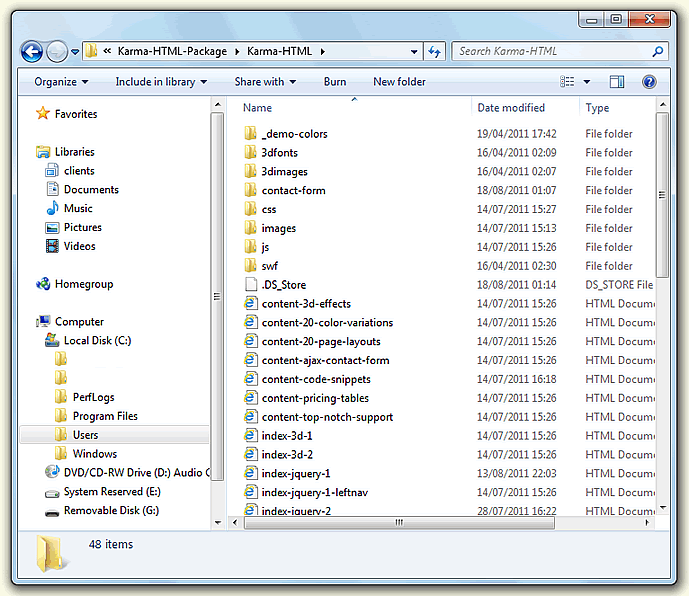Click Burn in the toolbar
Viewport: 689px width, 596px height.
pyautogui.click(x=335, y=82)
